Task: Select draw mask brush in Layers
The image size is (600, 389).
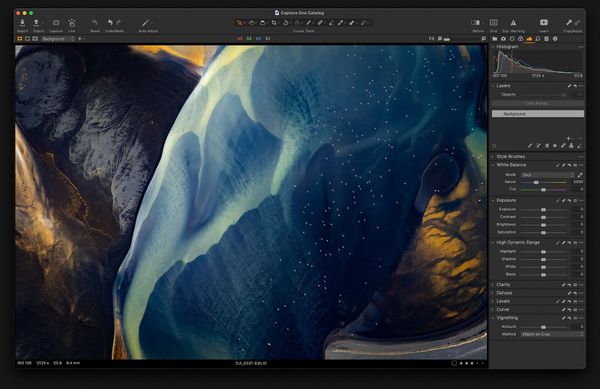Action: click(x=530, y=146)
